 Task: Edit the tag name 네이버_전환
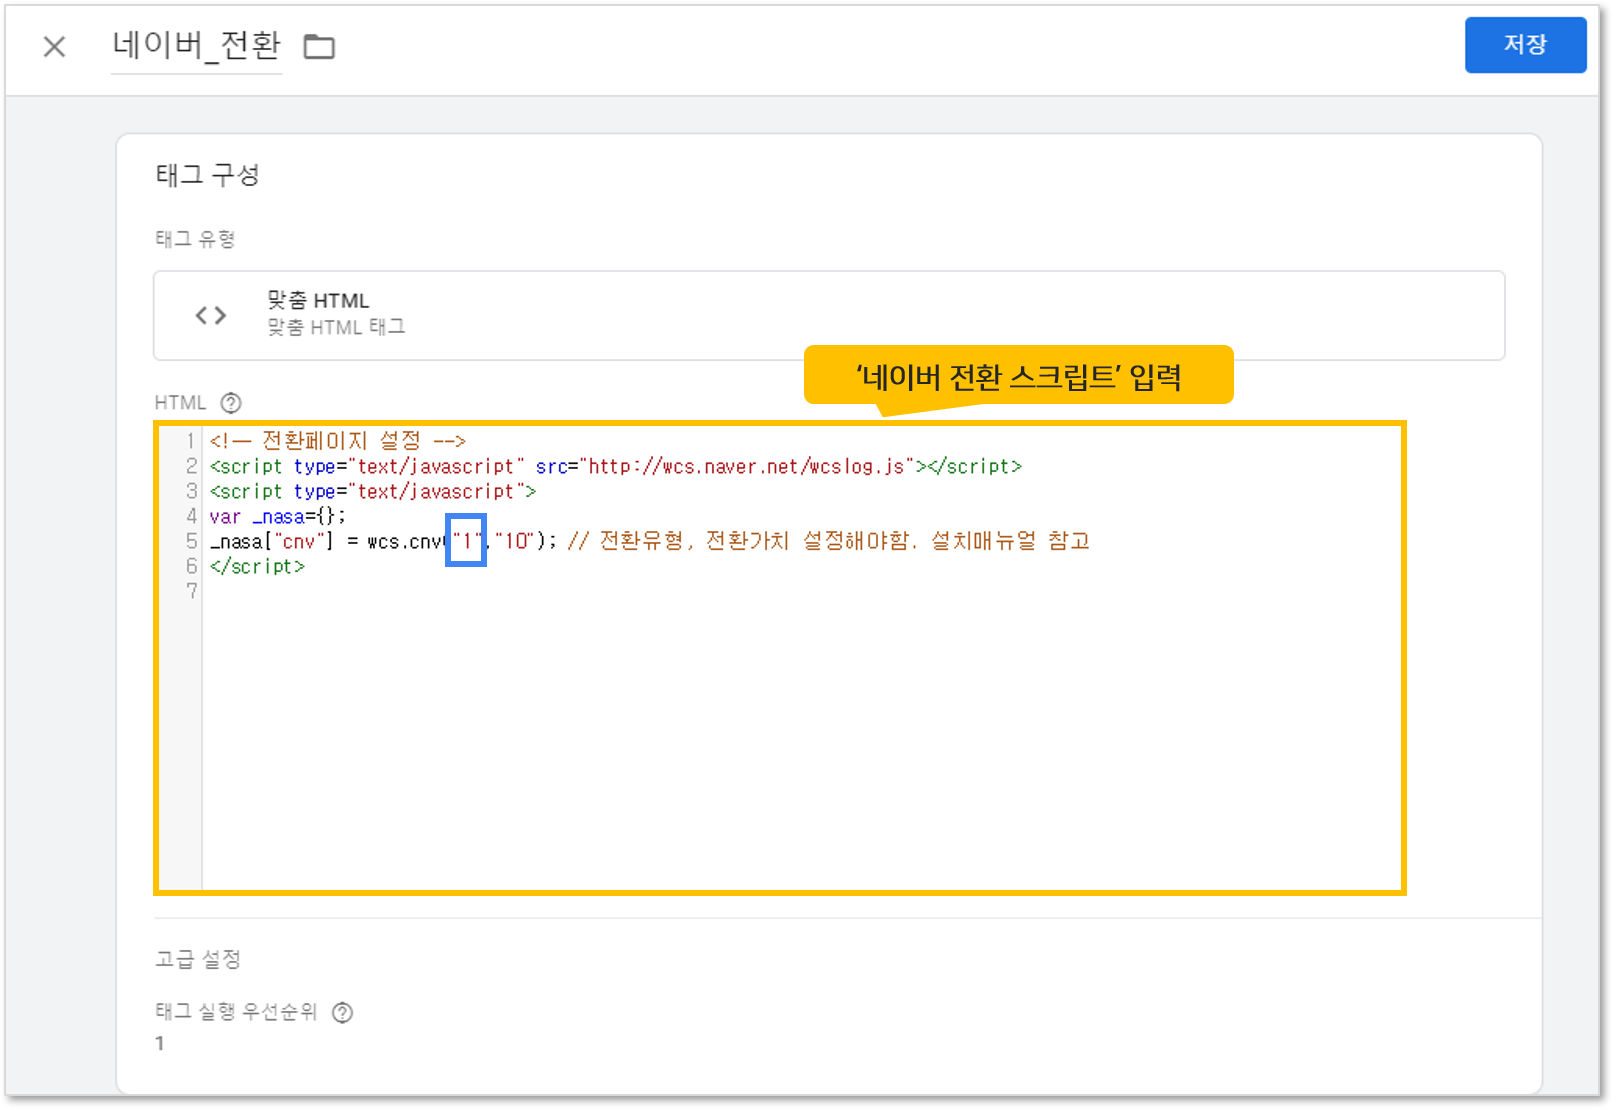(196, 45)
